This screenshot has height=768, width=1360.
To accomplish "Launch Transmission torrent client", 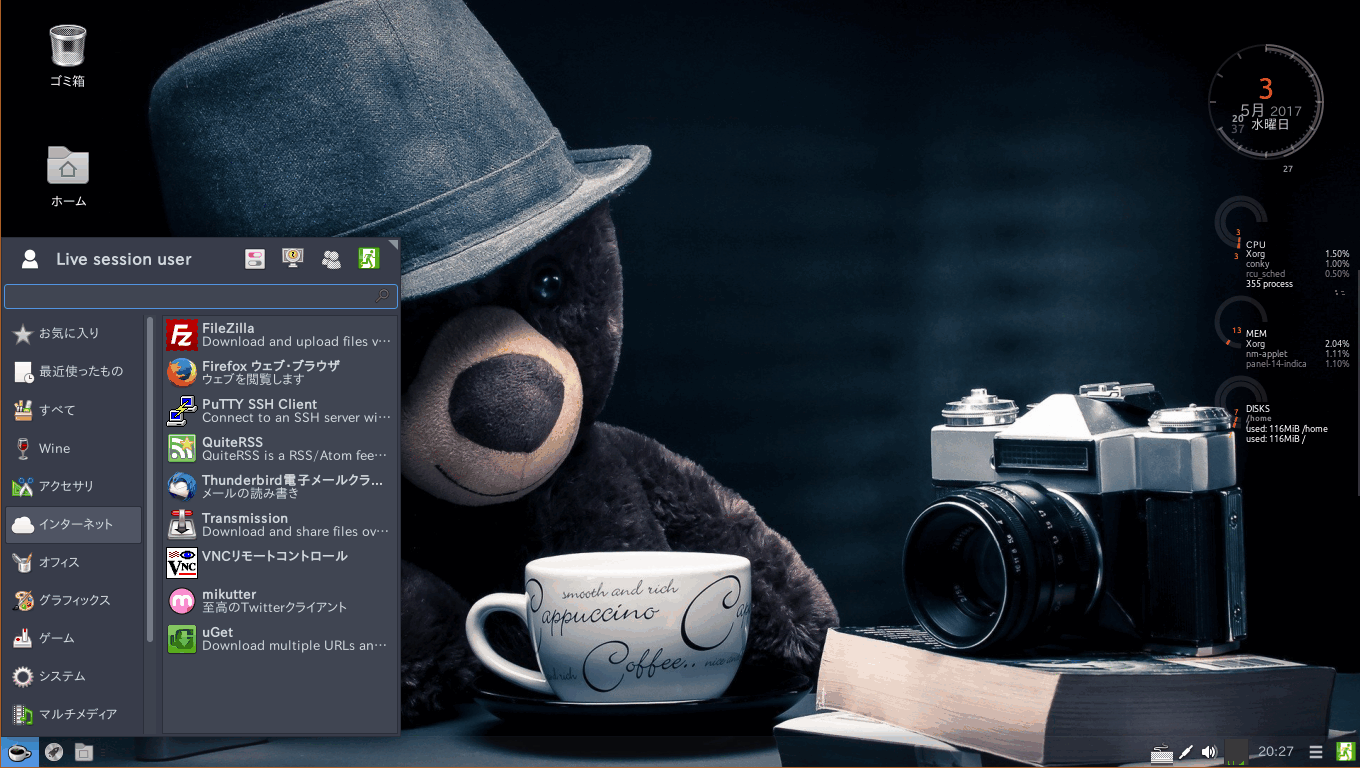I will click(280, 525).
